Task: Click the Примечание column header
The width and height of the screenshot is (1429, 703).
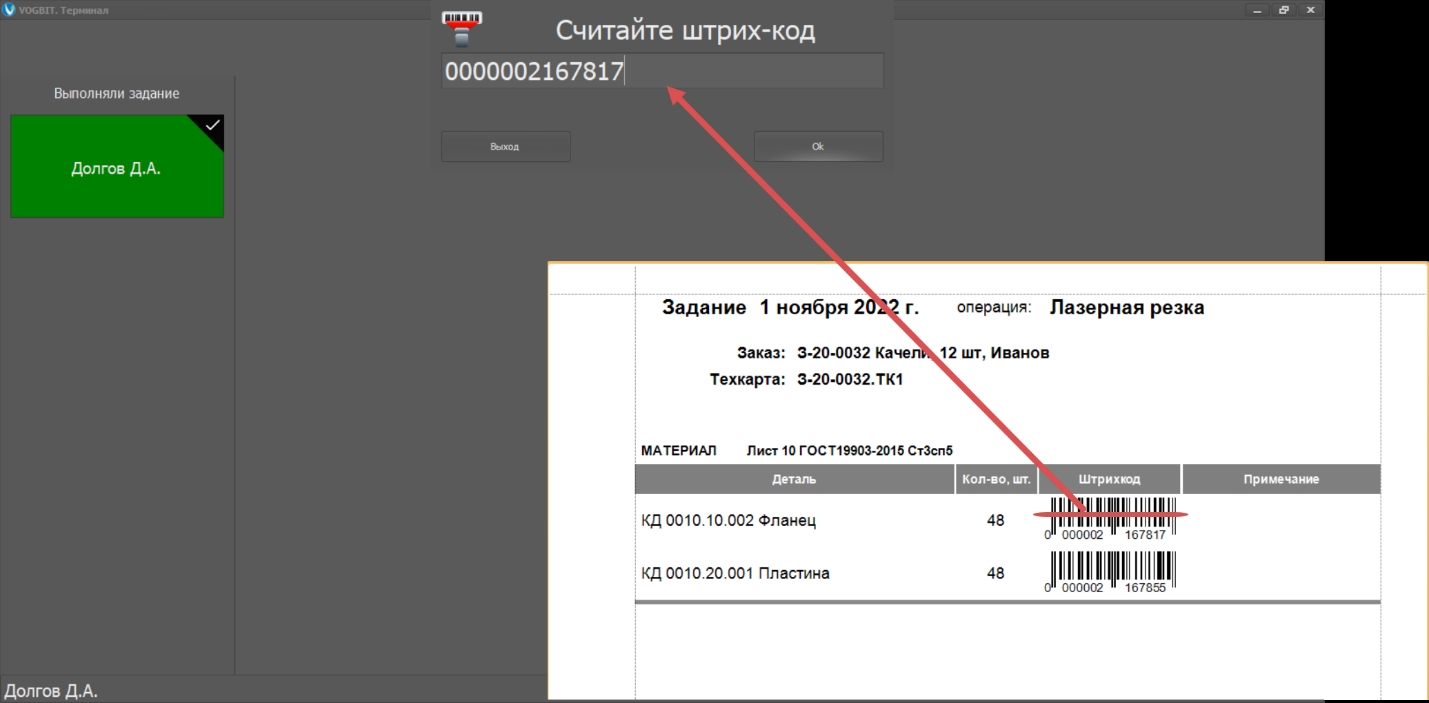Action: tap(1281, 479)
